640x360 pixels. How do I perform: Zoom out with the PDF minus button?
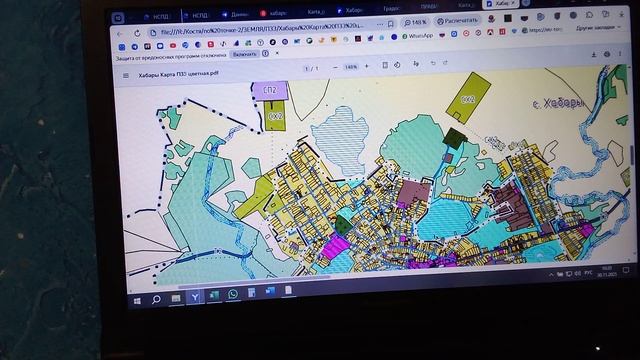(335, 67)
